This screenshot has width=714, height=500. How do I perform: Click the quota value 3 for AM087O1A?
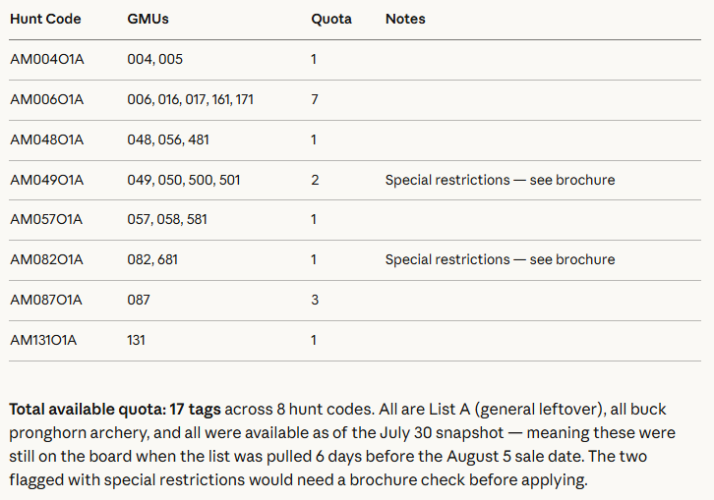coord(314,300)
